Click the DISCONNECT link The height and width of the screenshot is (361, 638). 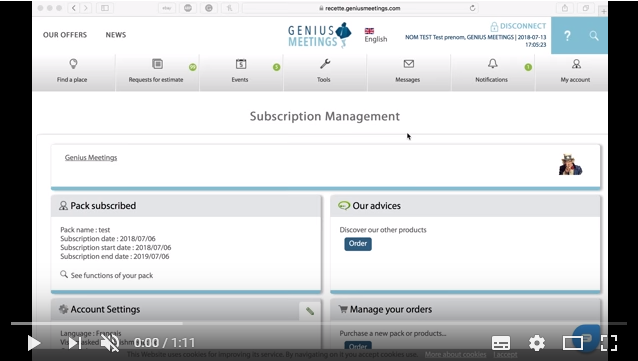click(518, 26)
